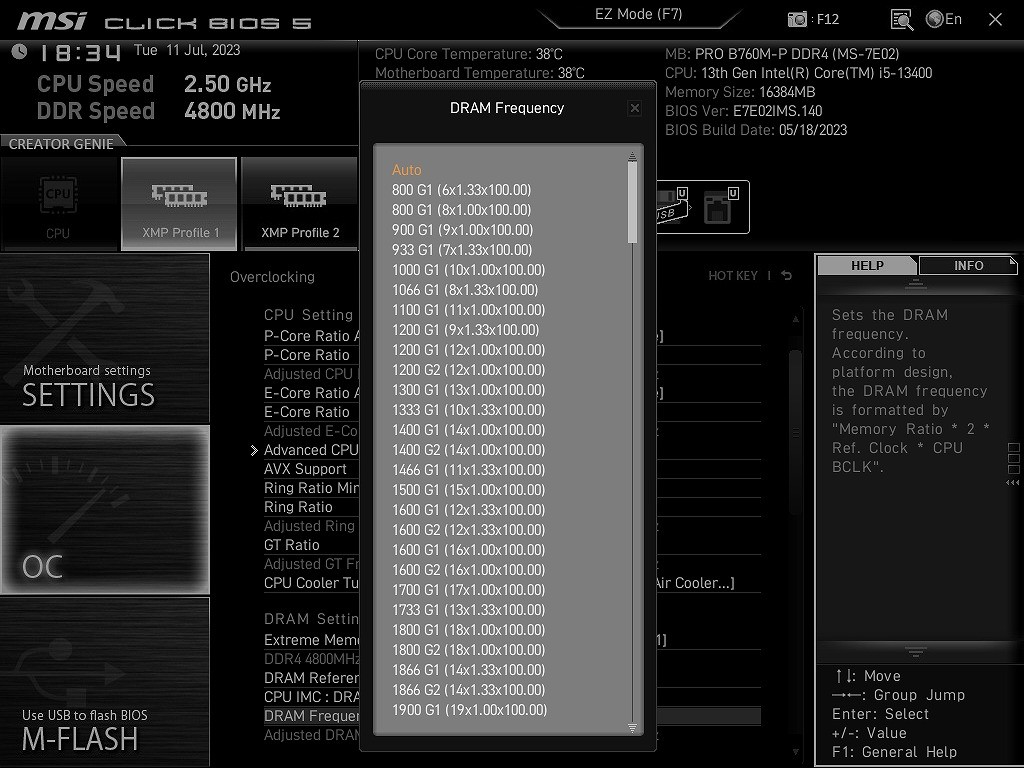
Task: Choose 1600 G1 (12x1.33x100.00)
Action: 468,510
